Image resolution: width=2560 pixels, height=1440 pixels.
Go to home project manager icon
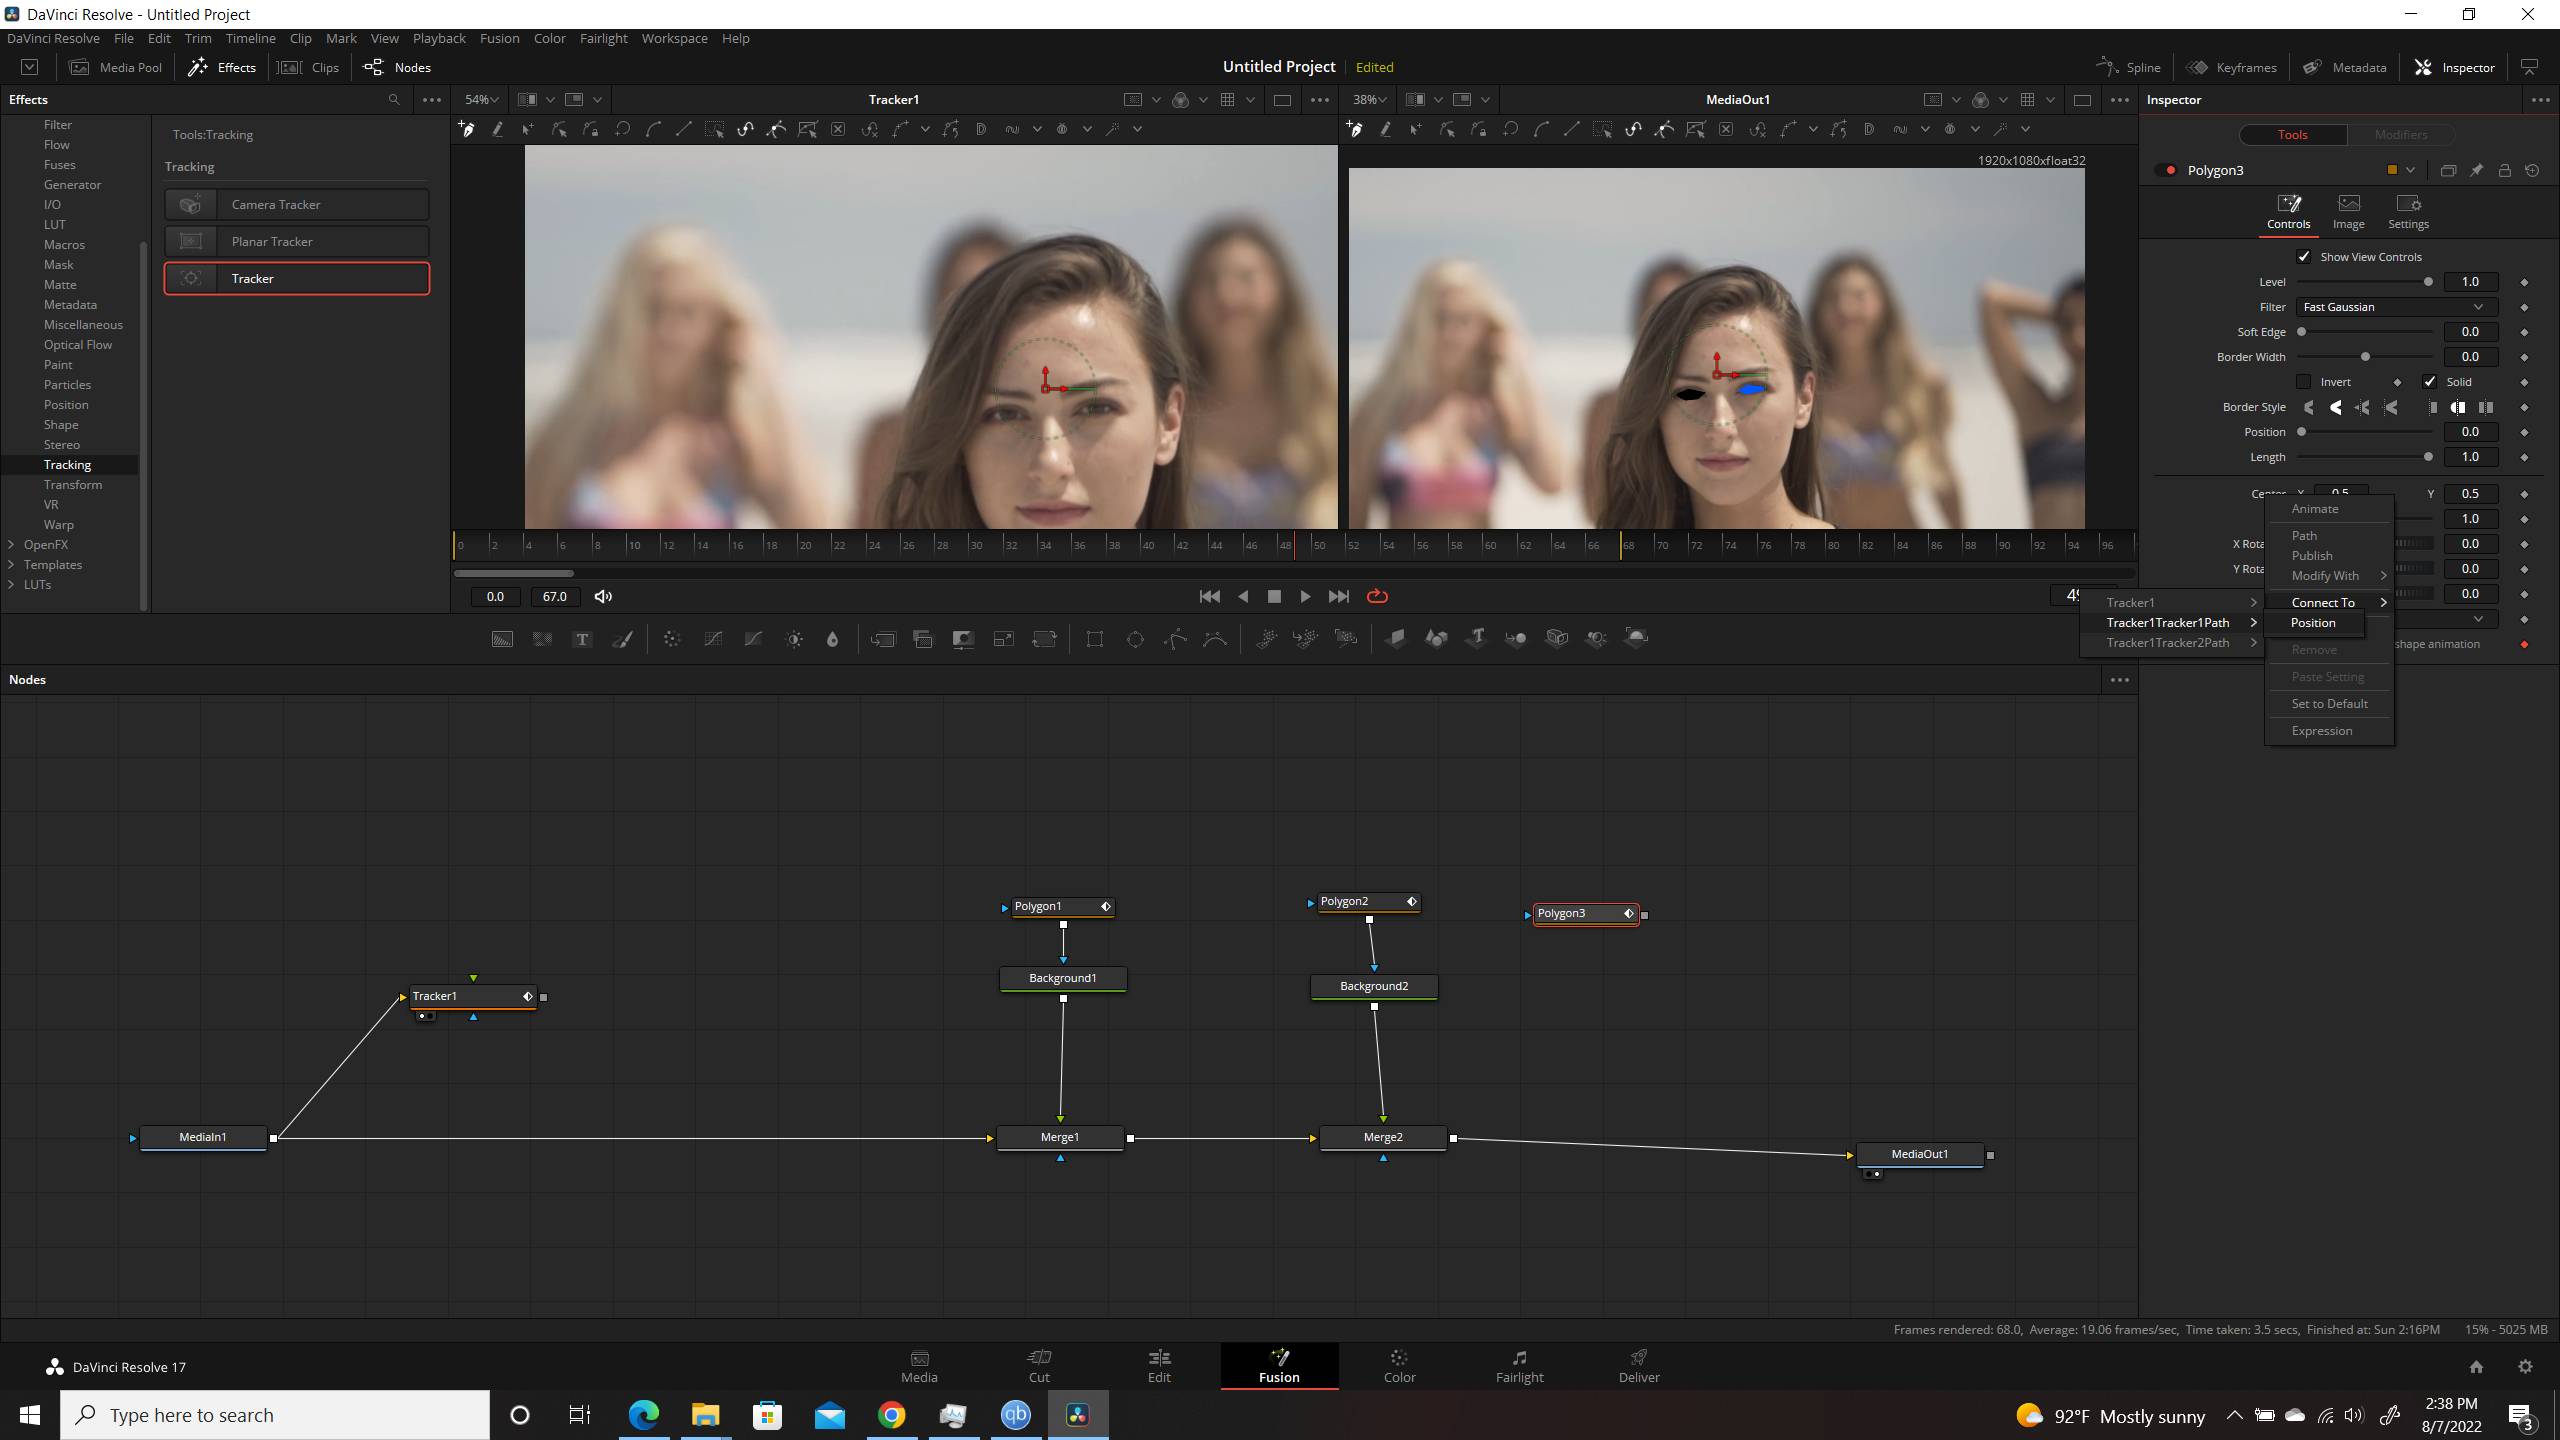(2476, 1366)
